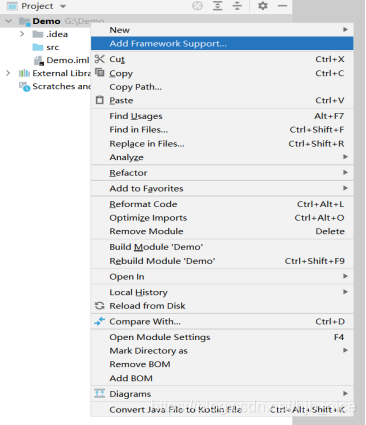The image size is (366, 425).
Task: Open Project panel settings gear
Action: pos(263,6)
